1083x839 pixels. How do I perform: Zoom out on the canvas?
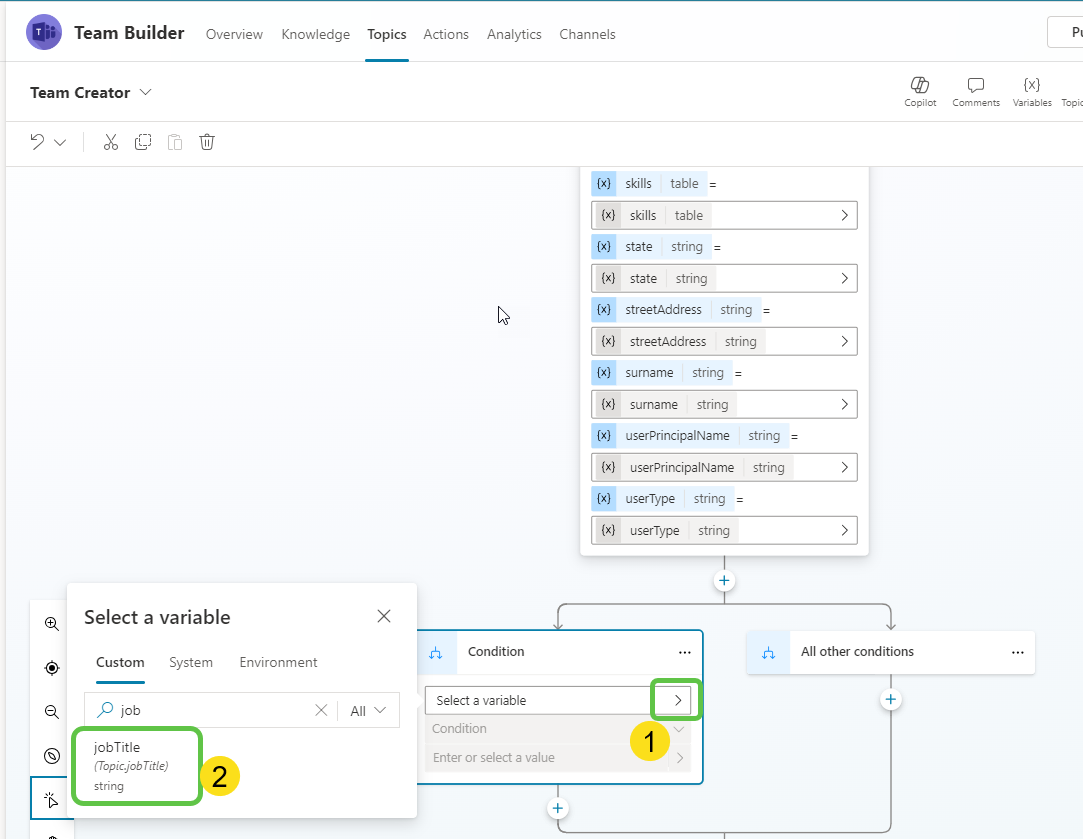click(x=51, y=711)
